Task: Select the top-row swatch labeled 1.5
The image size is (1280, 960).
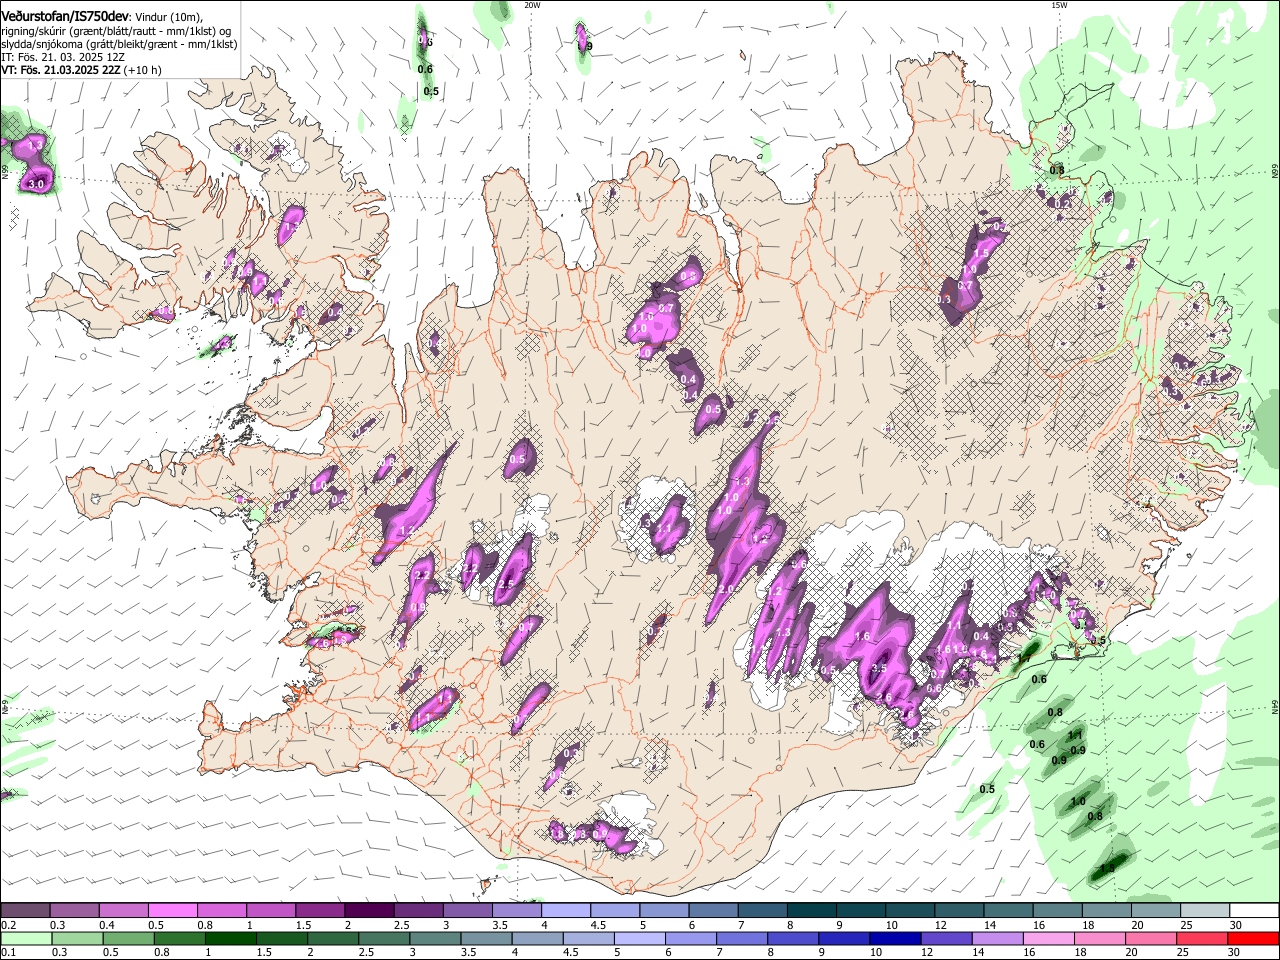Action: click(319, 910)
